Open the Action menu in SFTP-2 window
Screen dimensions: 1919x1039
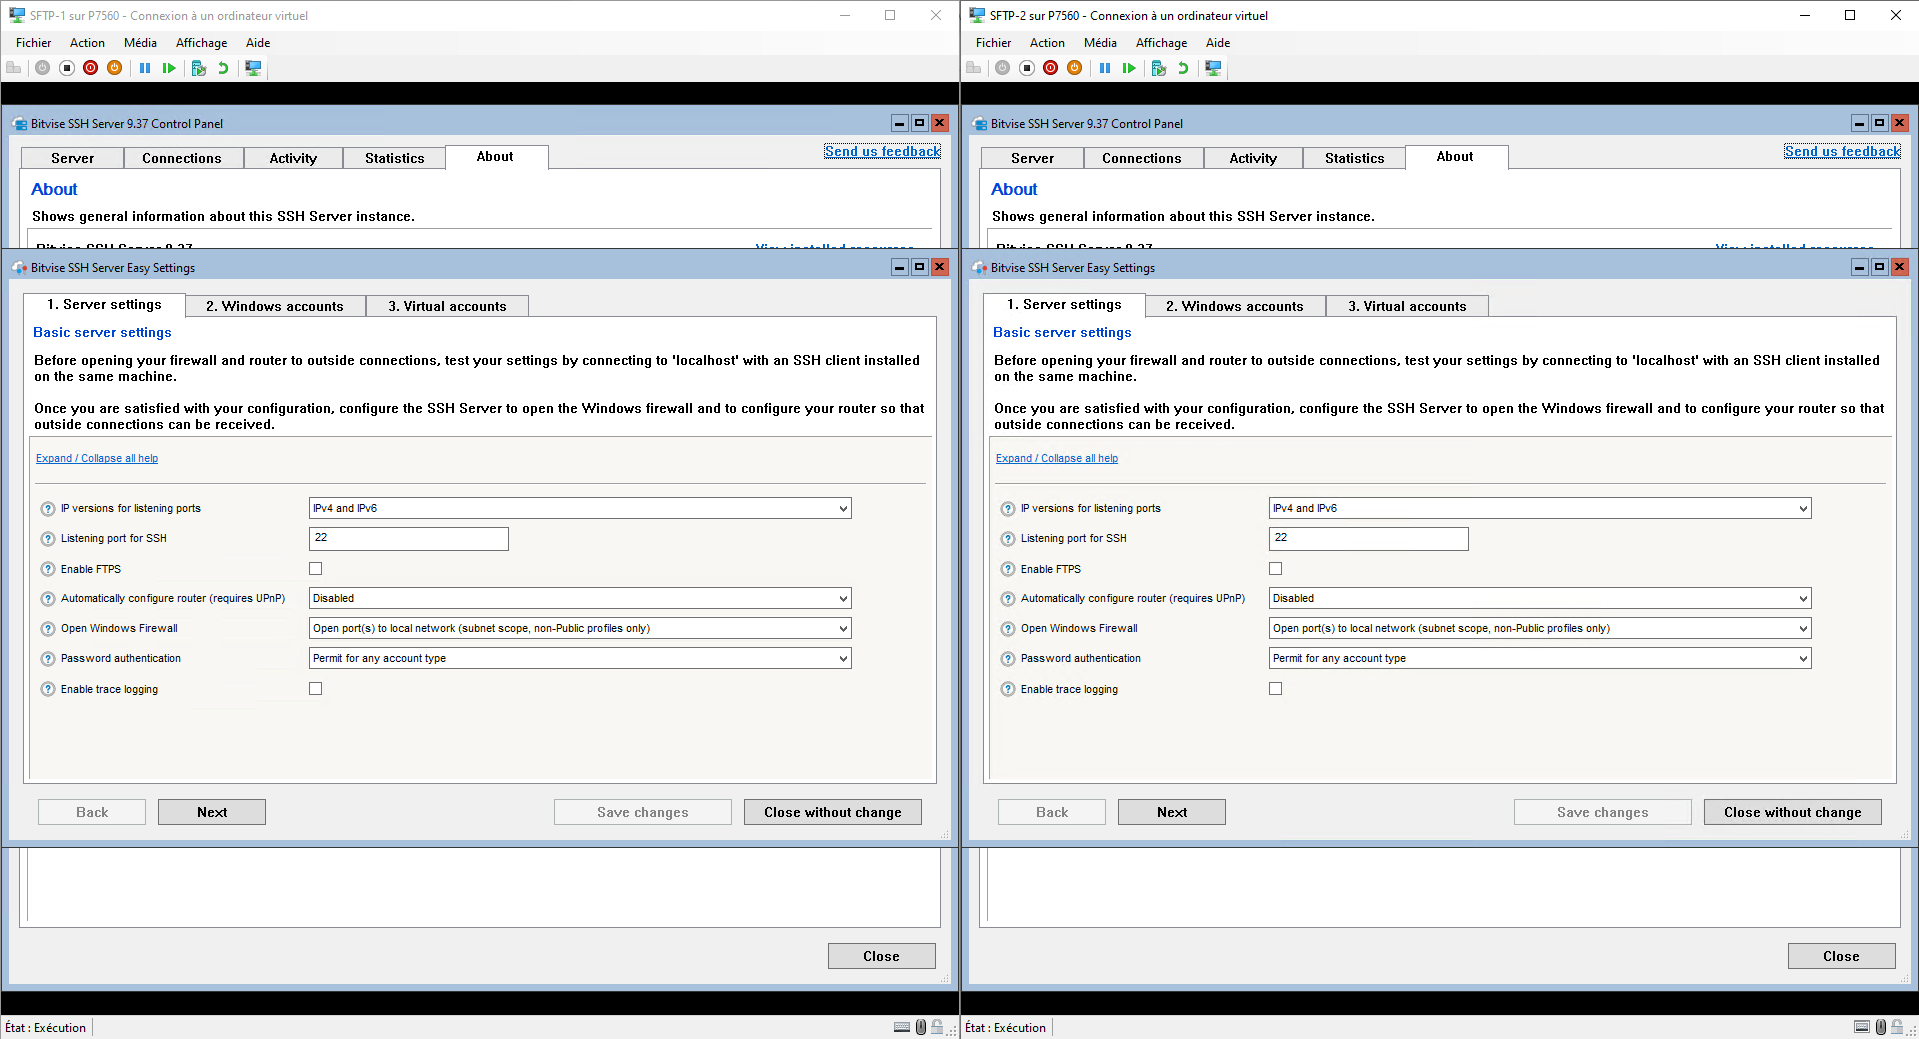click(x=1047, y=43)
